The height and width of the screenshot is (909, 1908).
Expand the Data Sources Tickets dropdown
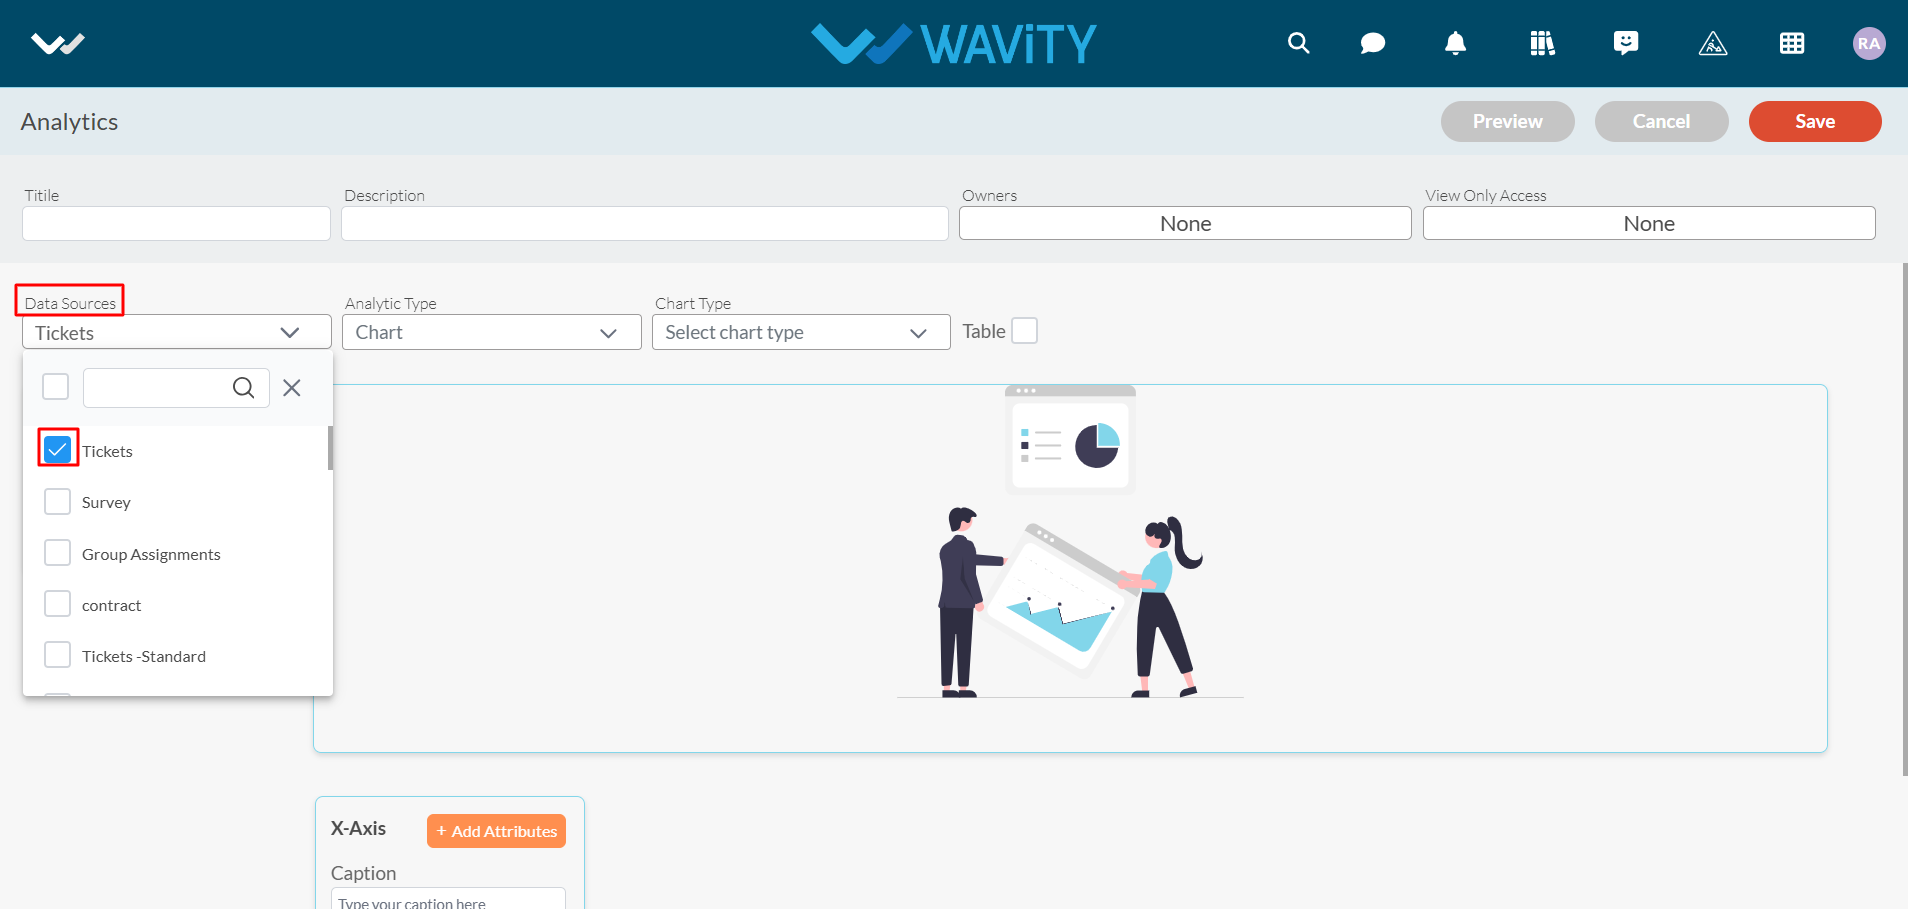(177, 332)
